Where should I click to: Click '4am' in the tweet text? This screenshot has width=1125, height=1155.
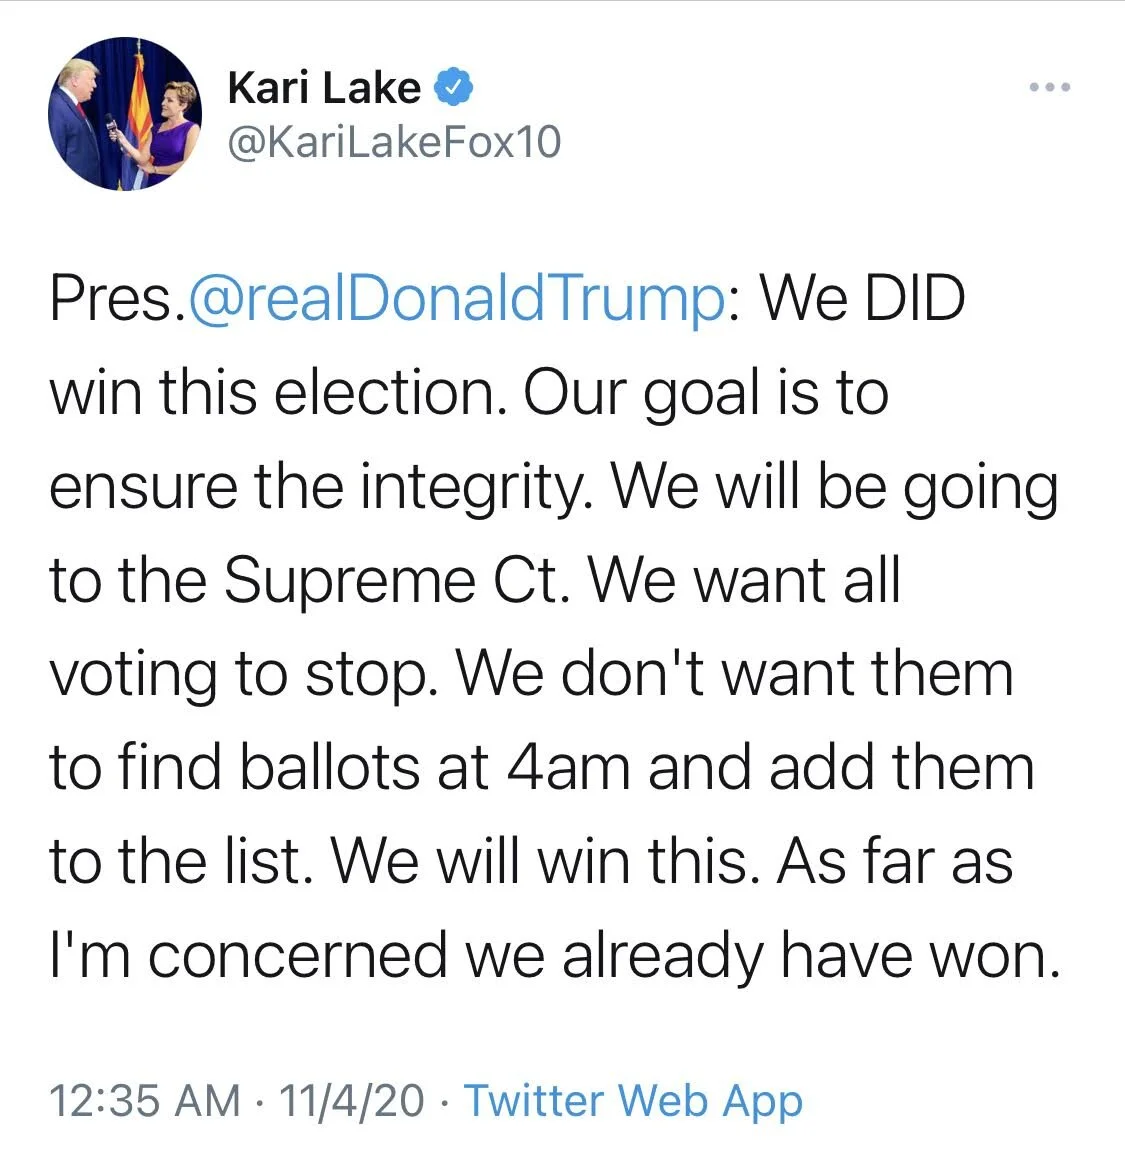click(569, 768)
